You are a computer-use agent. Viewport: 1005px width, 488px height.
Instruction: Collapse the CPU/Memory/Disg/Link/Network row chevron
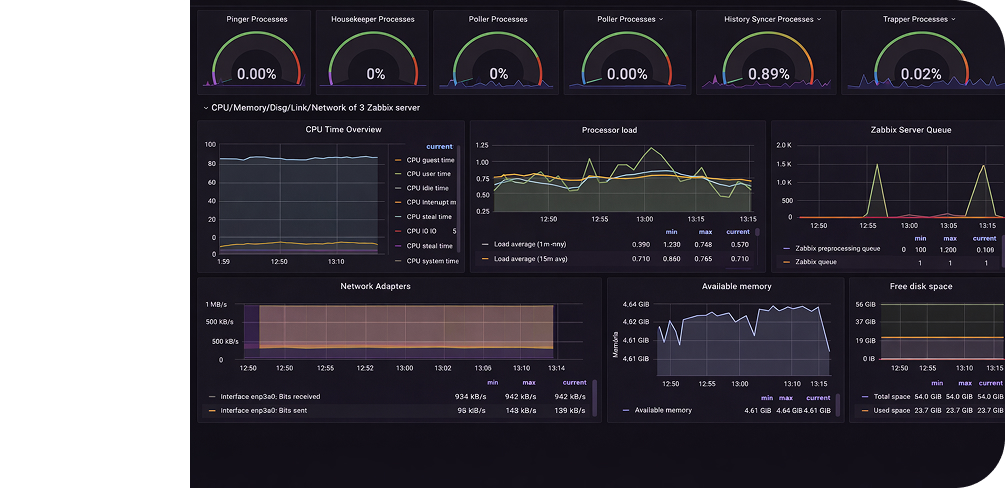click(205, 107)
